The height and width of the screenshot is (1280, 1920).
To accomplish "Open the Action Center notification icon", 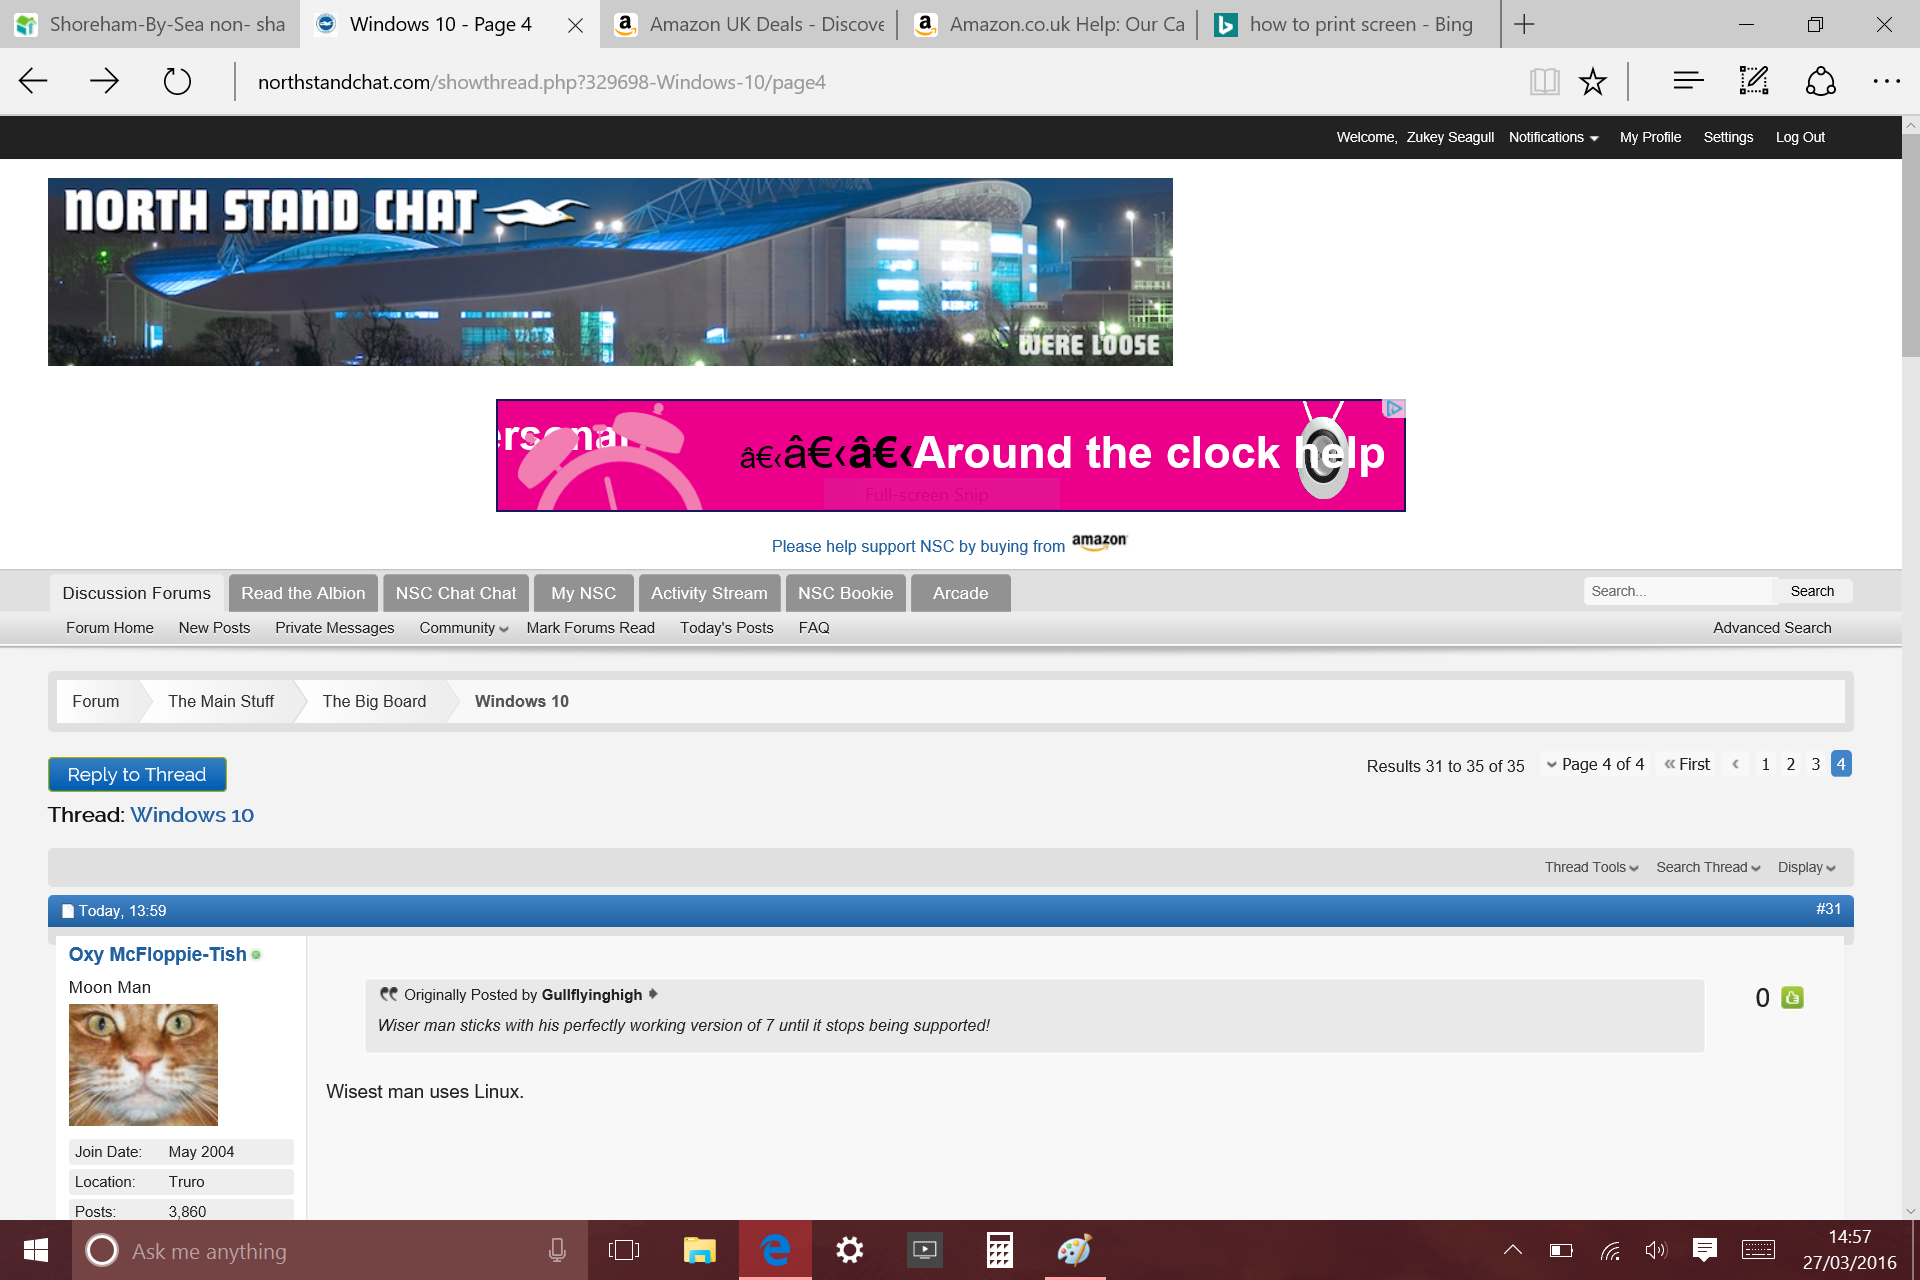I will point(1705,1249).
